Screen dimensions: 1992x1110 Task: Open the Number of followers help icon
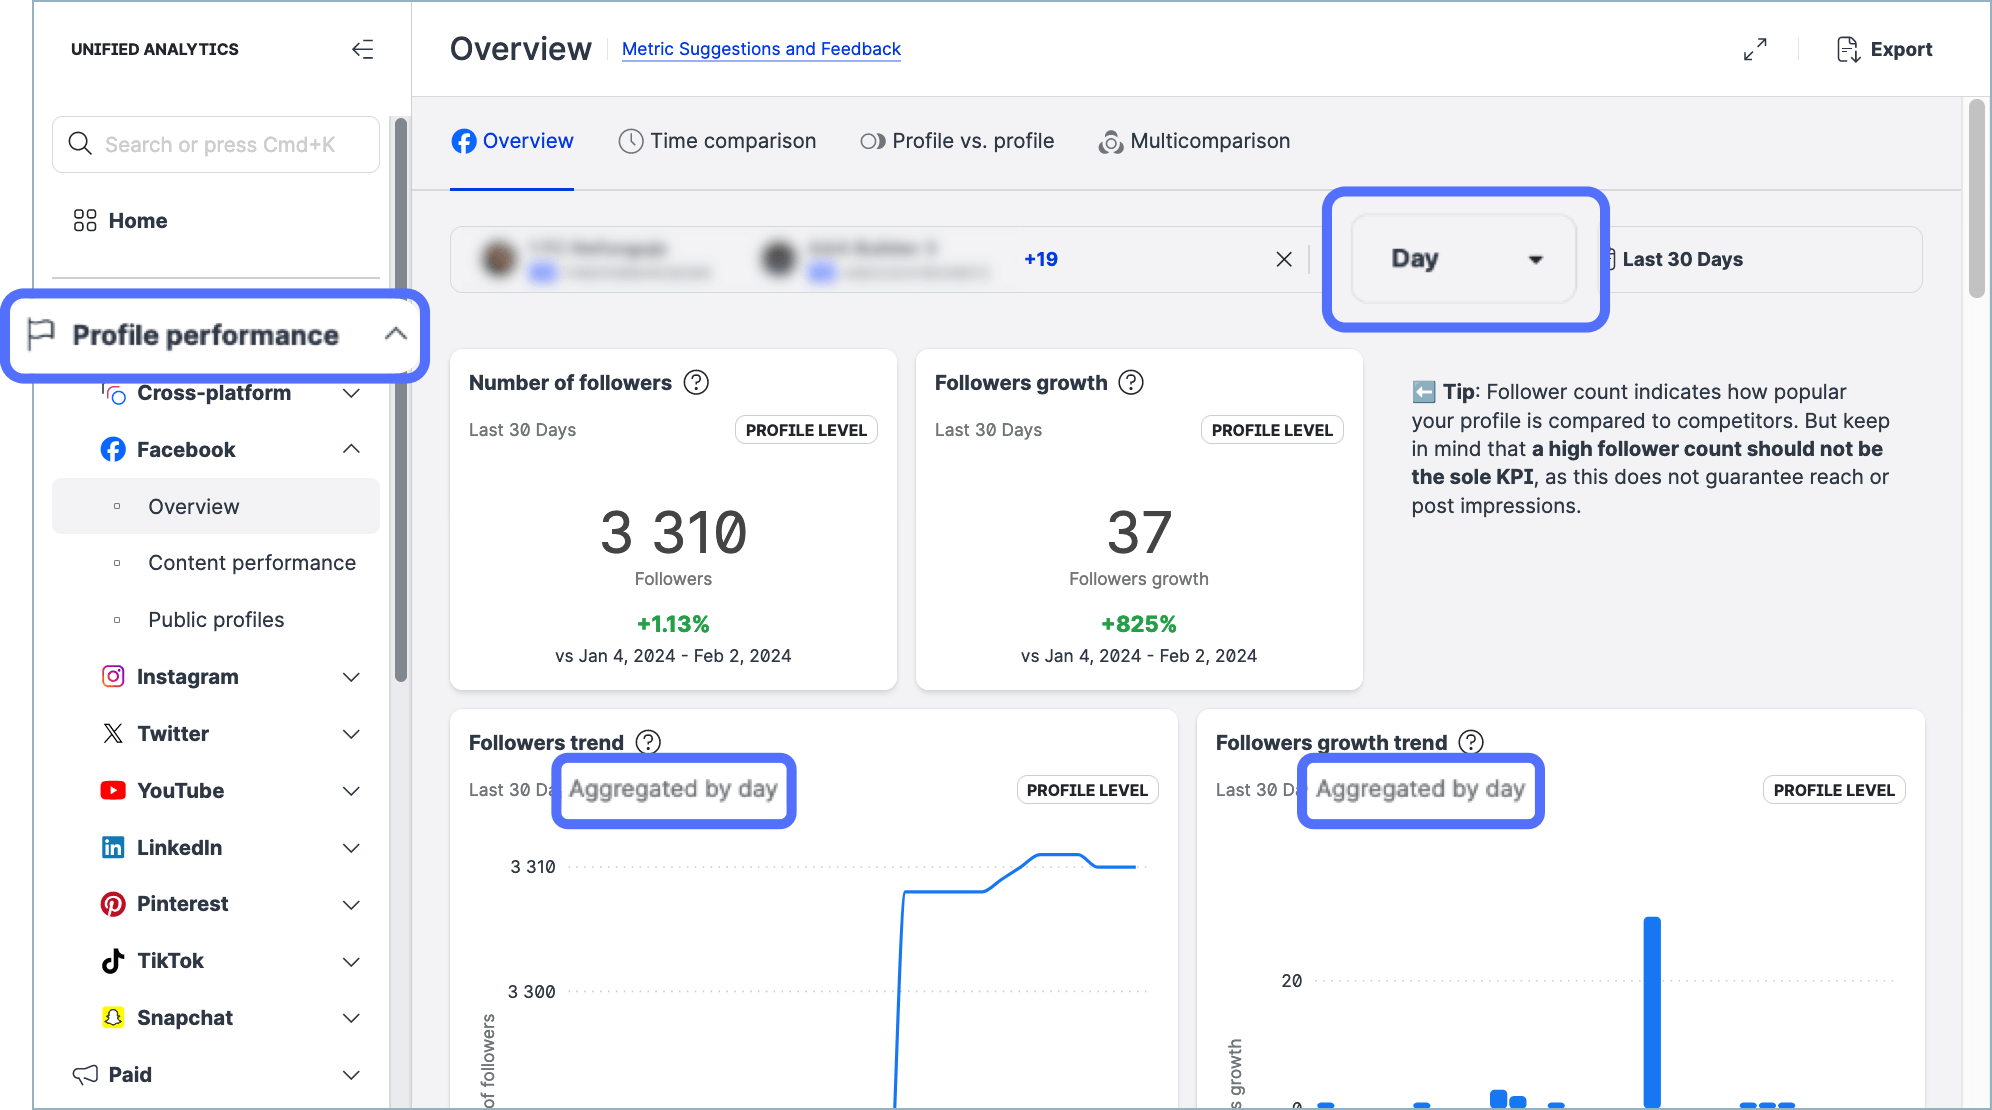click(x=696, y=382)
